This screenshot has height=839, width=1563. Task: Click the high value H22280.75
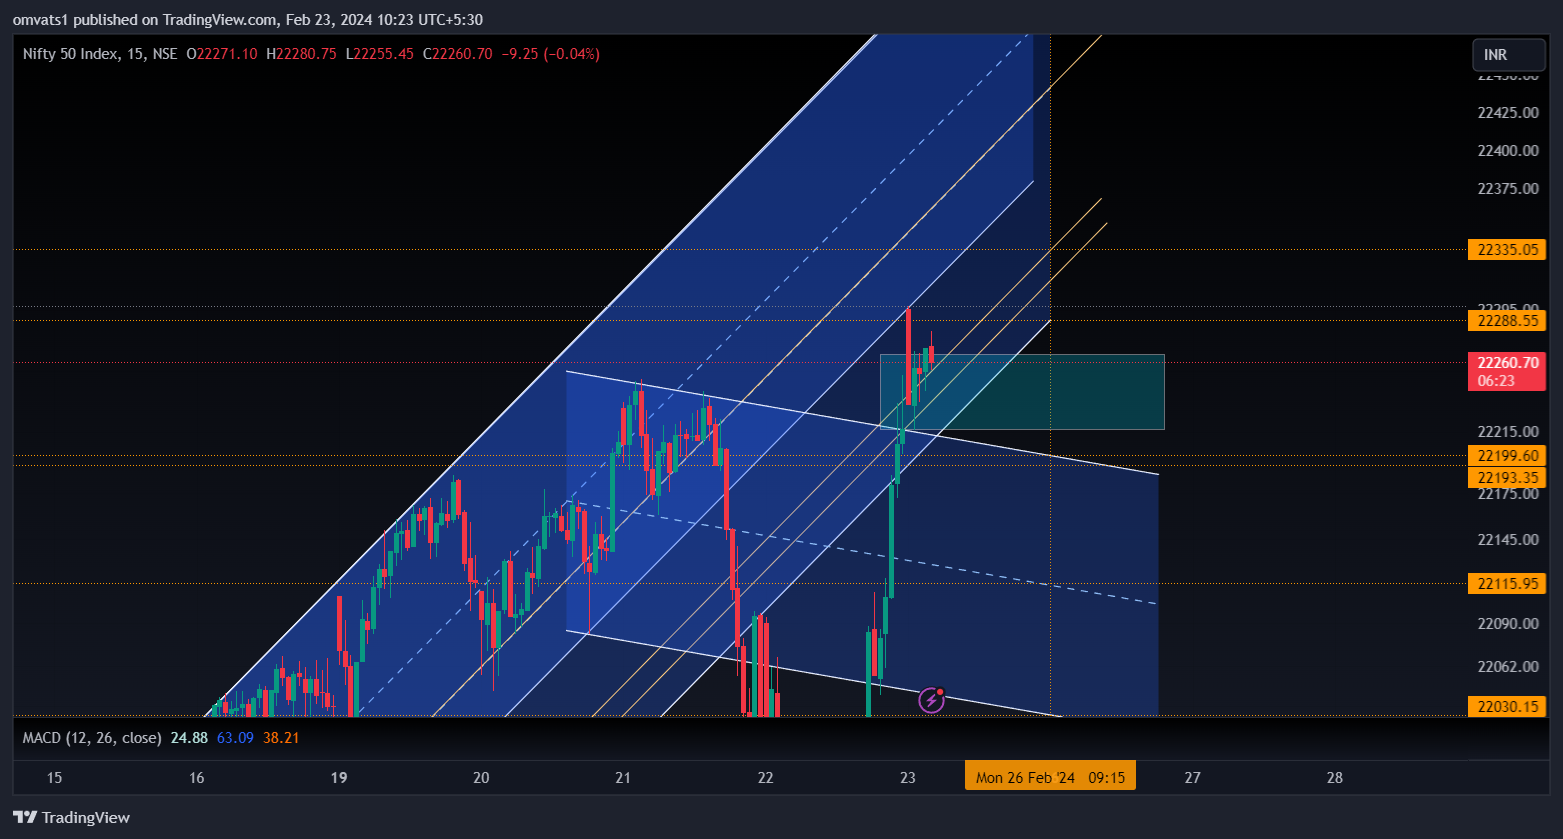click(301, 54)
